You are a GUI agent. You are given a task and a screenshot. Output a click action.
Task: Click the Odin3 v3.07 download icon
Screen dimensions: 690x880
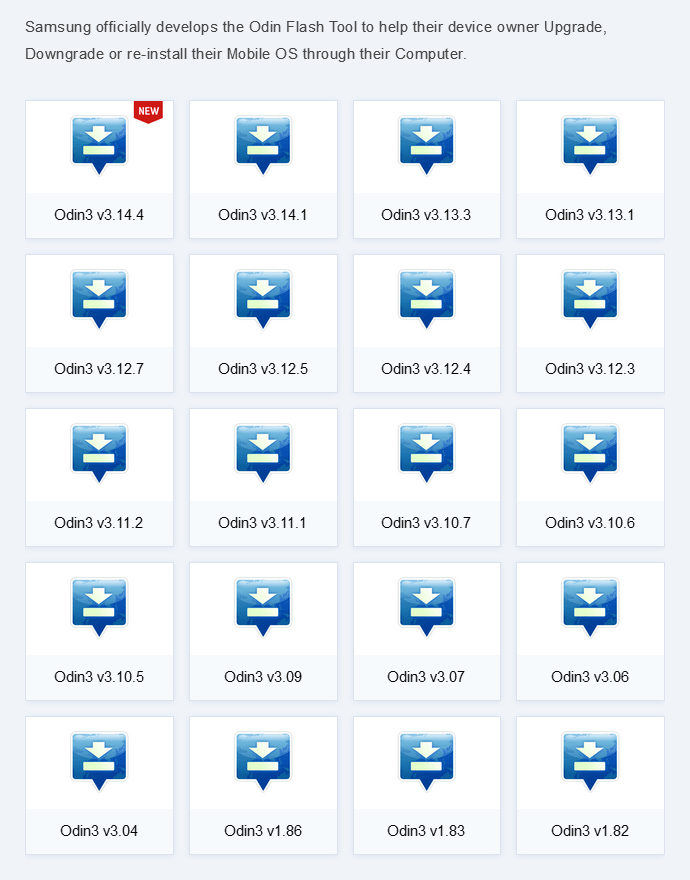426,607
